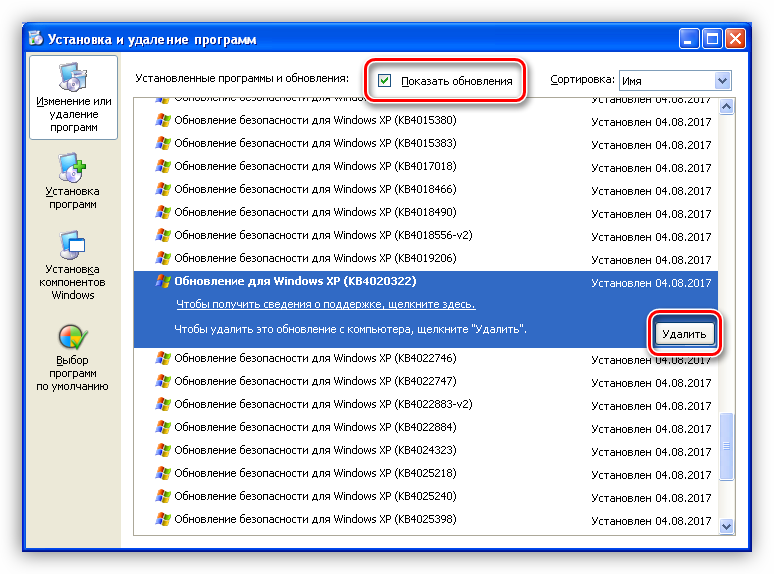The height and width of the screenshot is (574, 774).
Task: Click Windows flag icon for KB4018556-v2
Action: coord(162,235)
